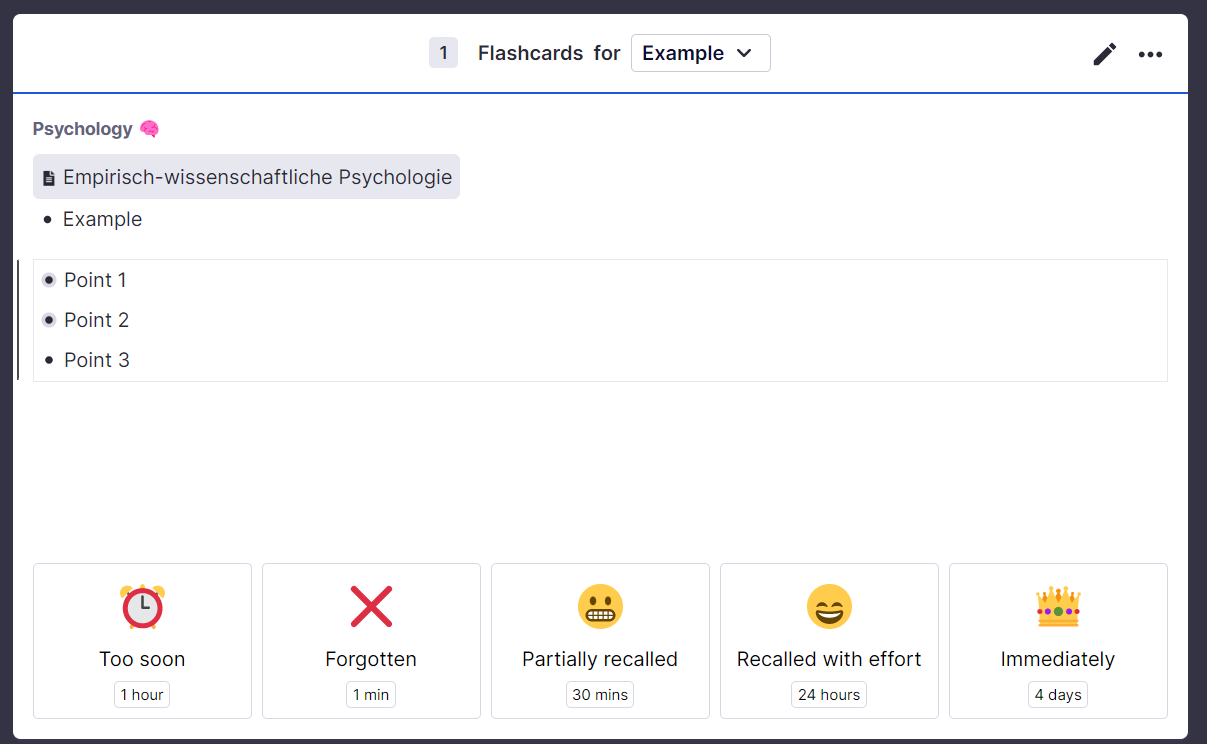Viewport: 1207px width, 744px height.
Task: Click the flashcard count badge showing 1
Action: [443, 53]
